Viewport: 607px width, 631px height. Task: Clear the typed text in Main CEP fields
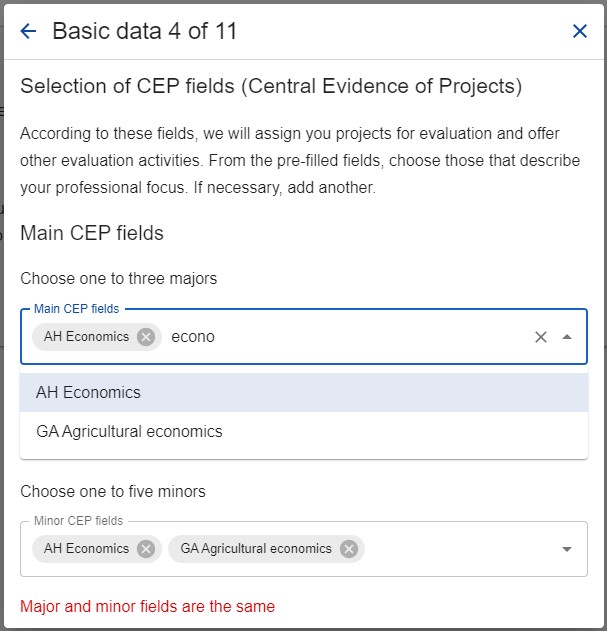(x=541, y=337)
